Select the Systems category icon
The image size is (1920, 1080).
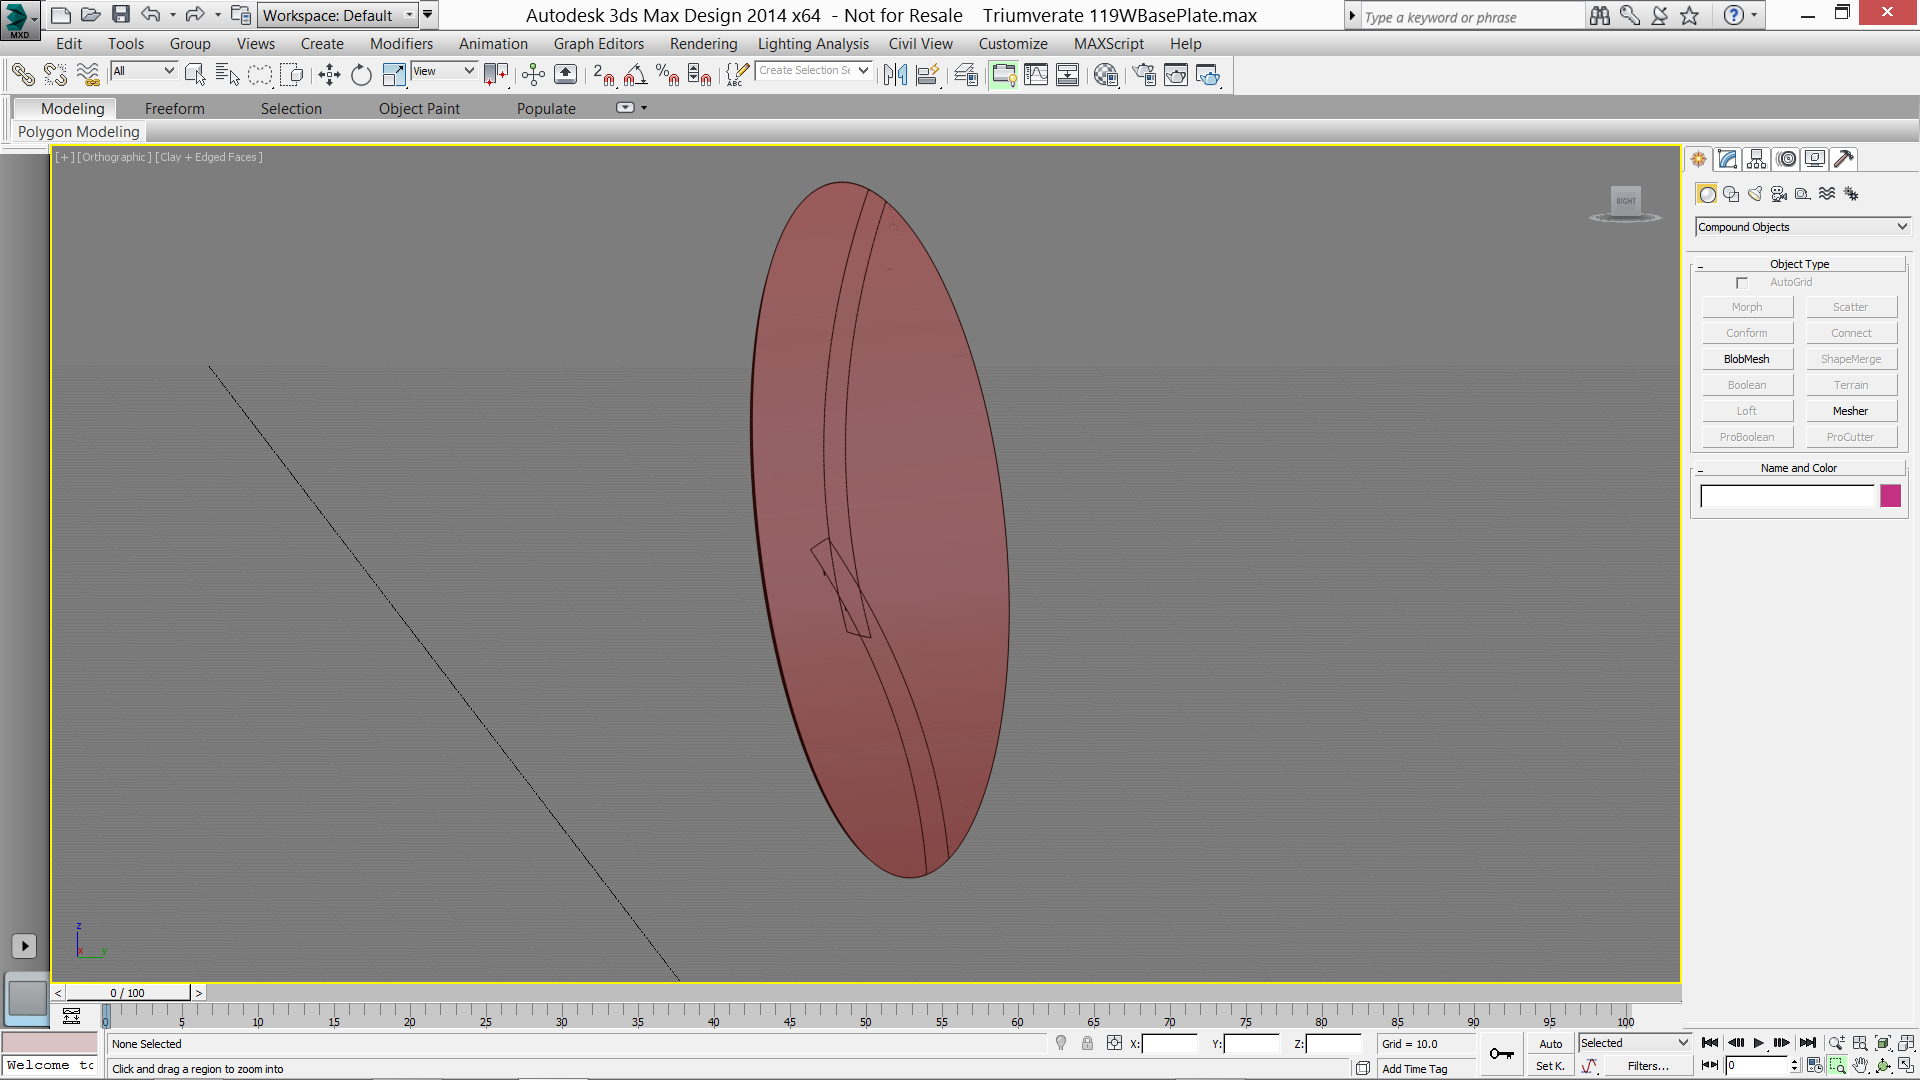[x=1851, y=194]
